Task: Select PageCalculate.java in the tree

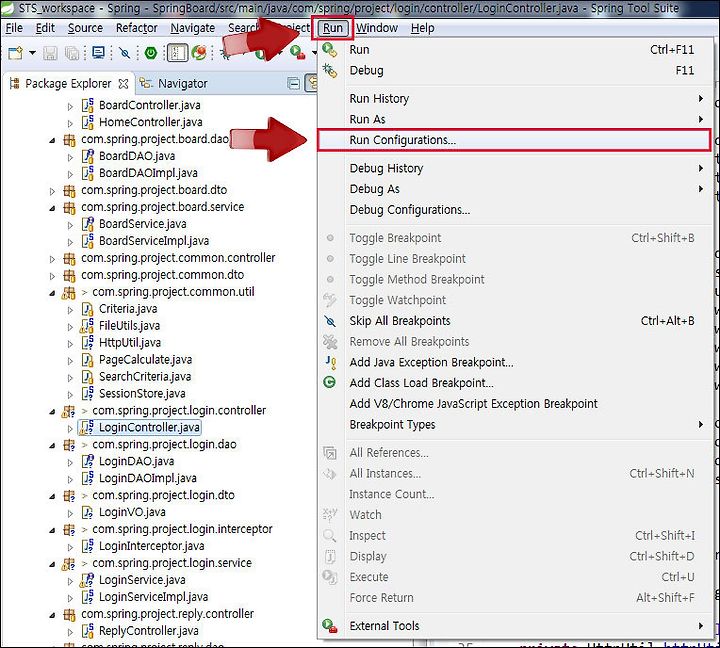Action: pyautogui.click(x=146, y=360)
